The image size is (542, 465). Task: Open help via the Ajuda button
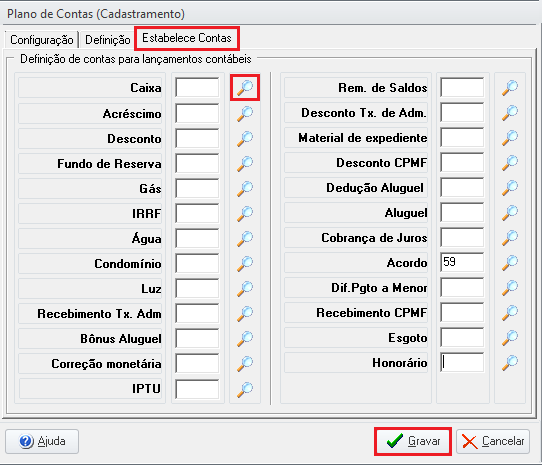click(x=42, y=441)
